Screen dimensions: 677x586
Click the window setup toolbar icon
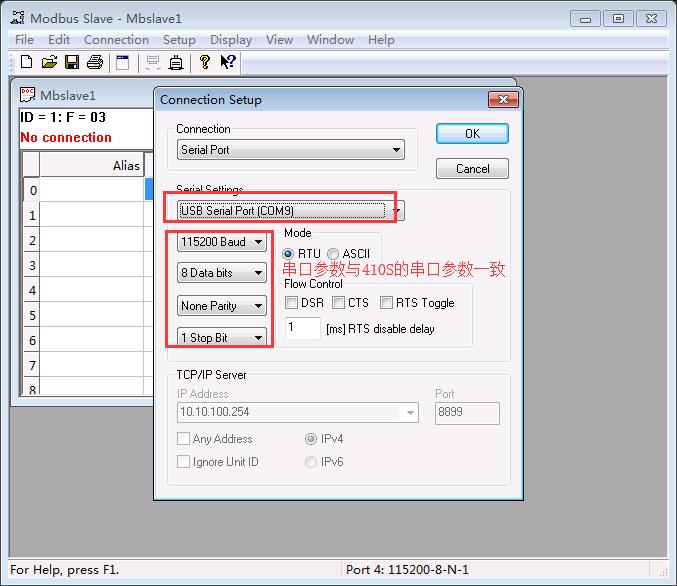click(x=123, y=63)
